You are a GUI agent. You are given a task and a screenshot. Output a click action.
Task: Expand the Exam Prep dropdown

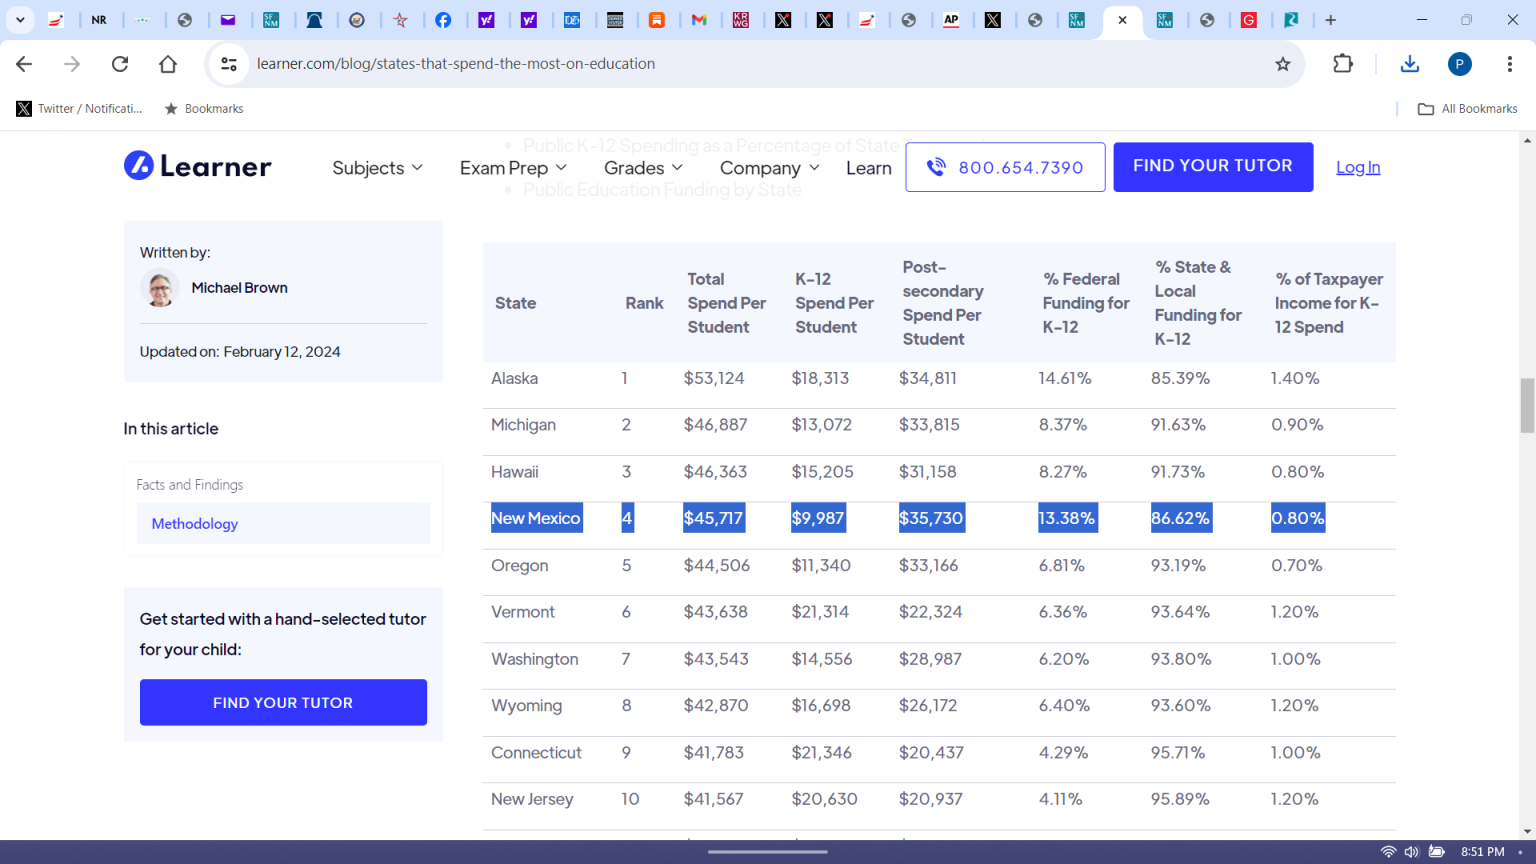click(513, 168)
